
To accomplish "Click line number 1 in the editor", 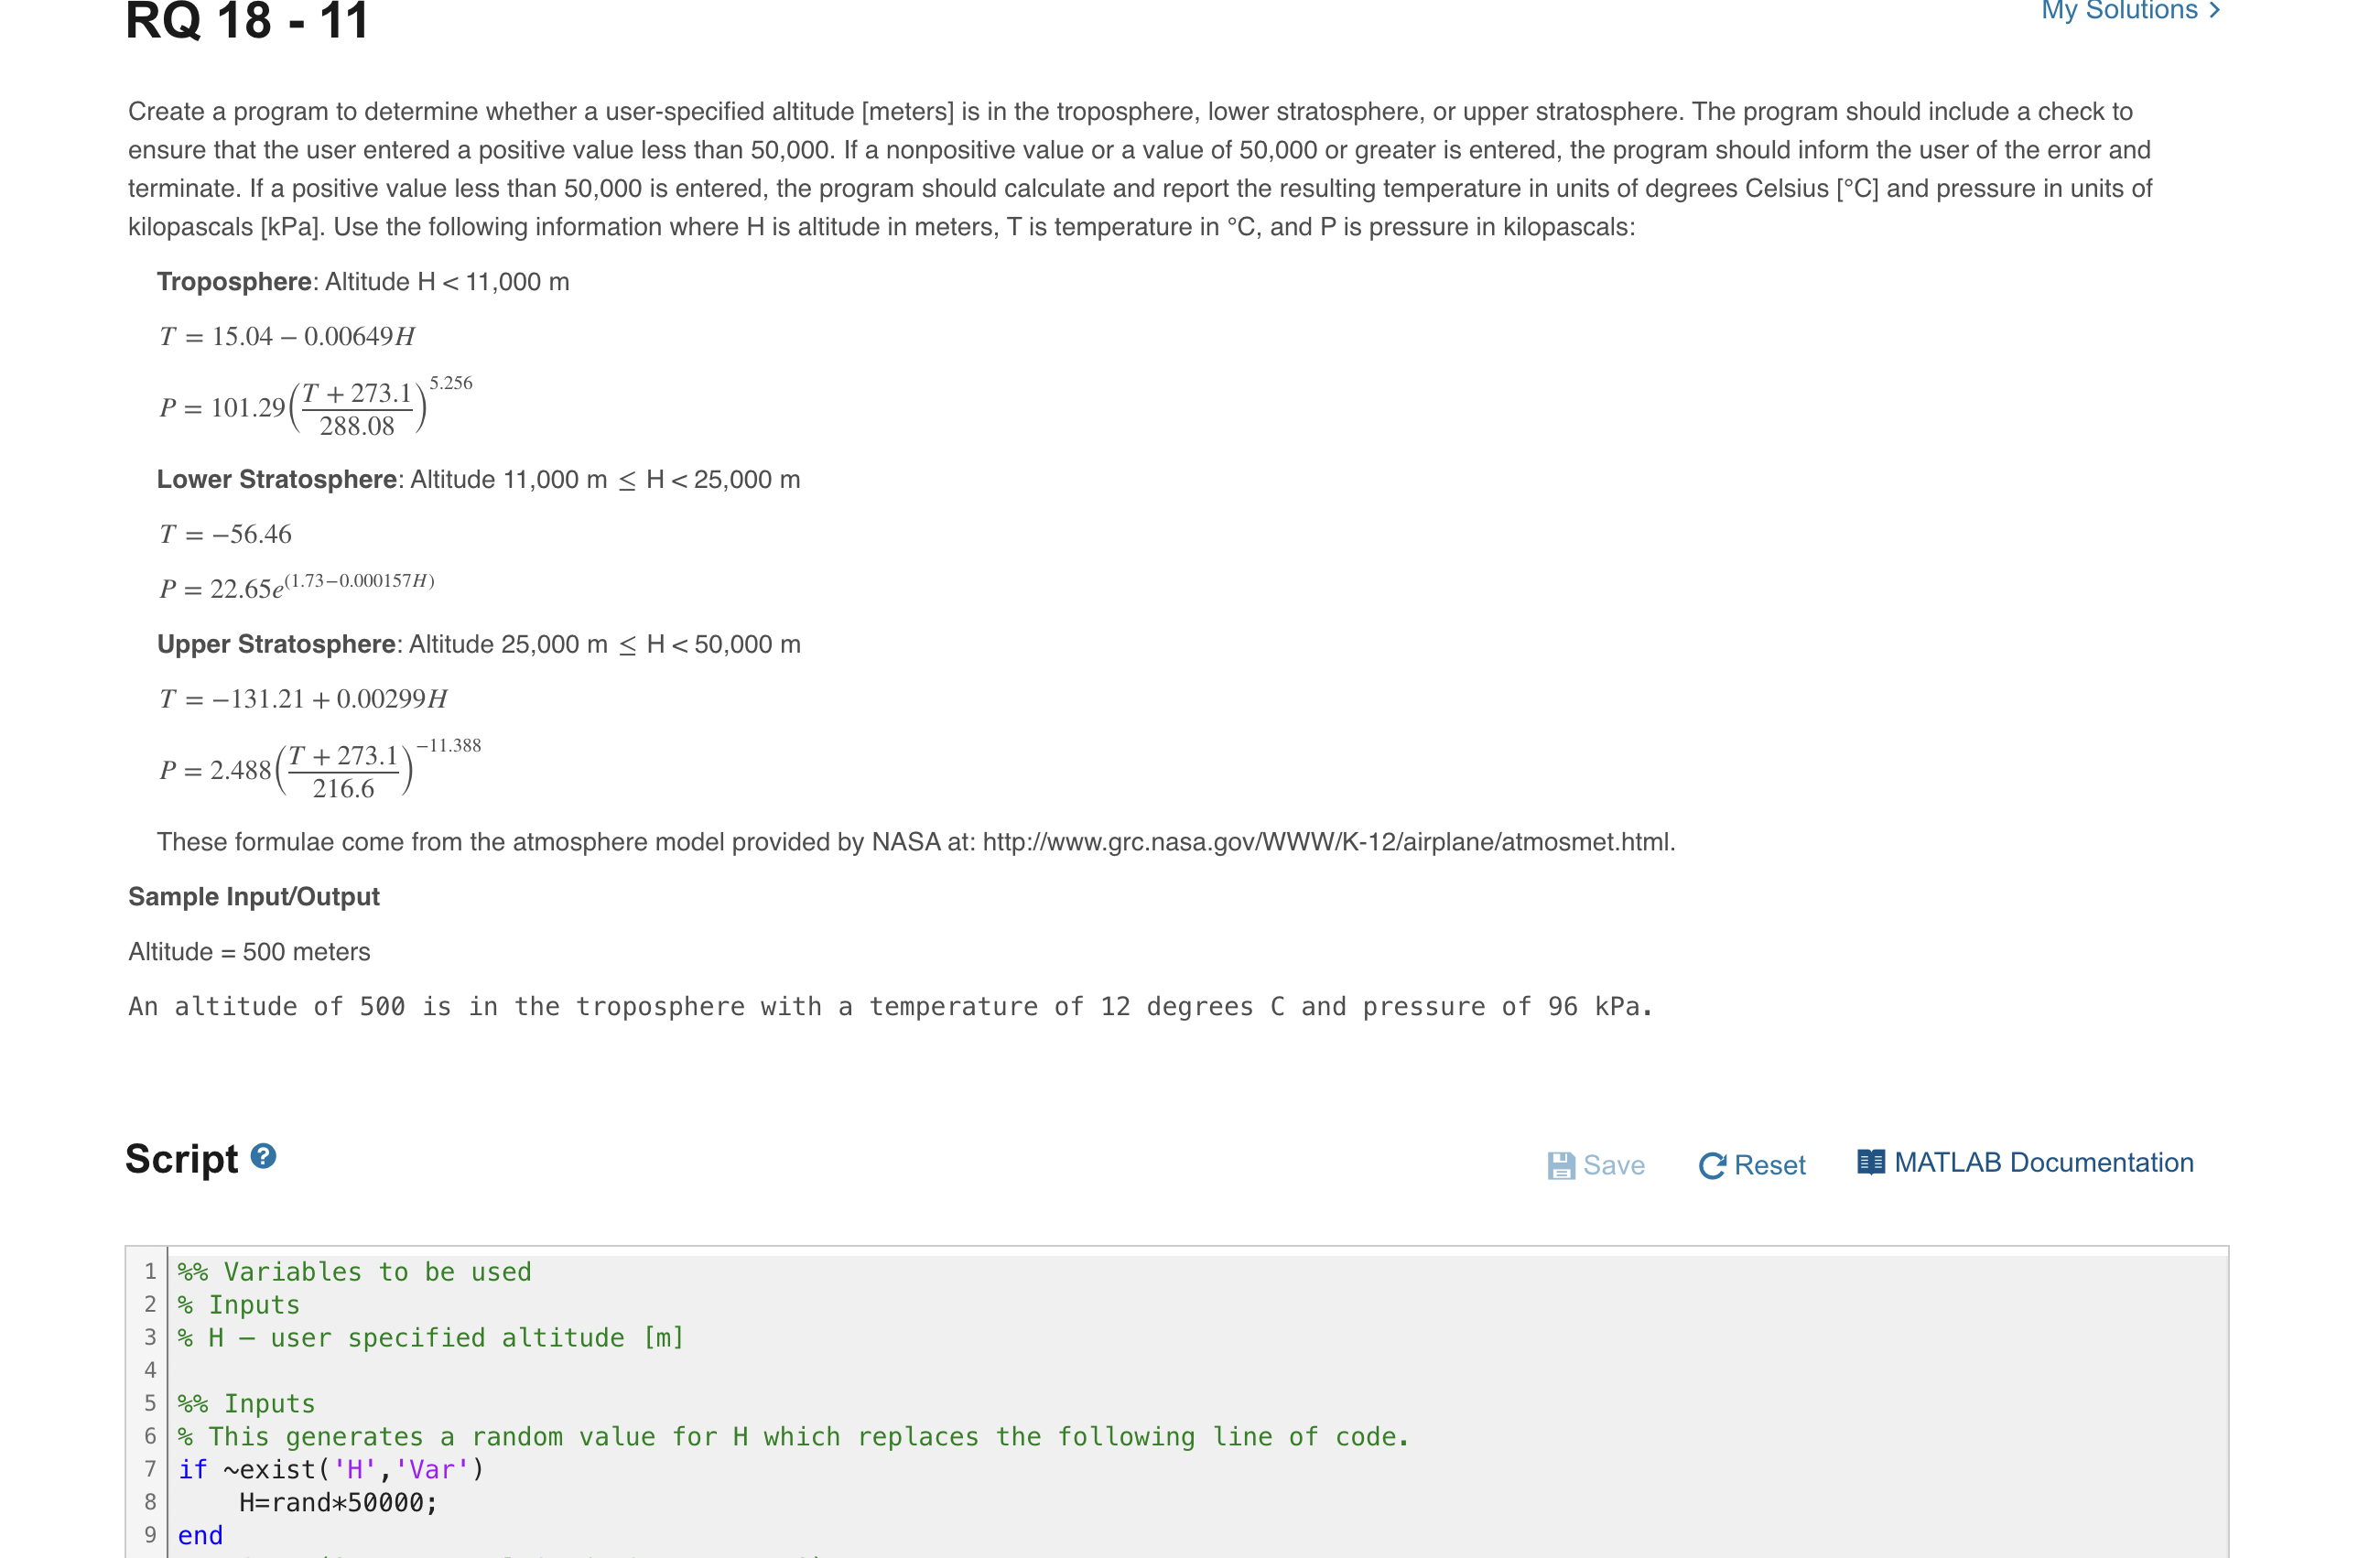I will click(150, 1271).
